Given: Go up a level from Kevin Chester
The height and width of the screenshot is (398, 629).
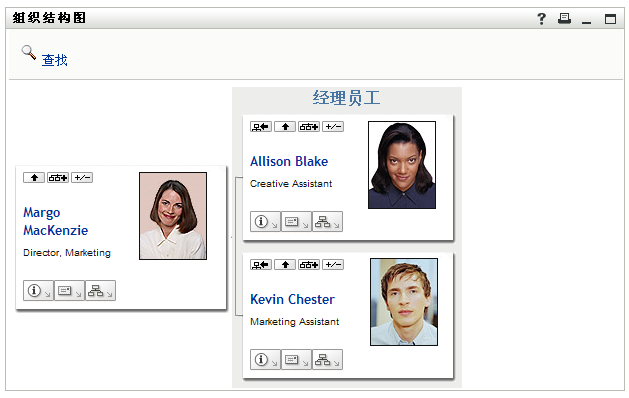Looking at the screenshot, I should coord(285,265).
